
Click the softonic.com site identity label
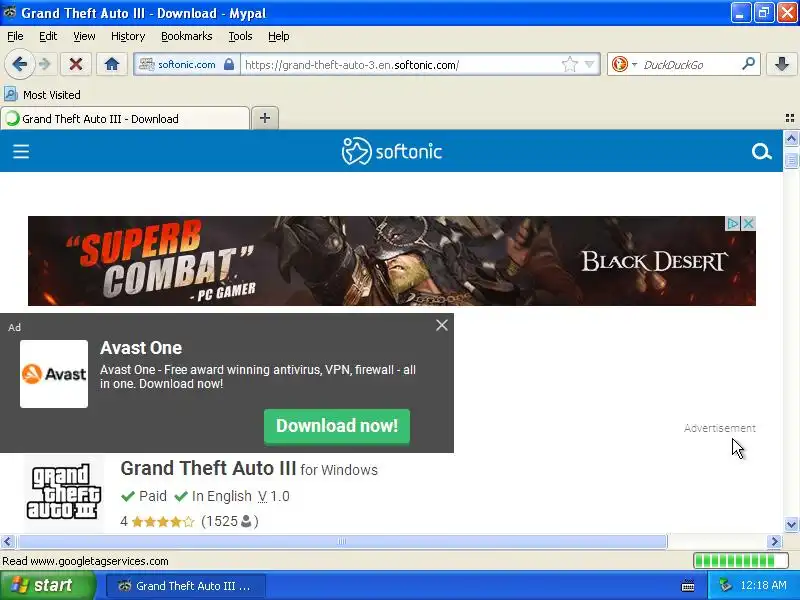click(x=187, y=64)
